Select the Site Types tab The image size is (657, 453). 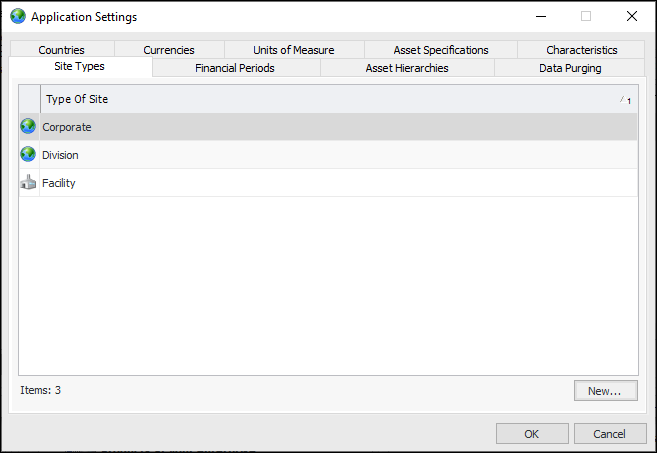(x=79, y=67)
